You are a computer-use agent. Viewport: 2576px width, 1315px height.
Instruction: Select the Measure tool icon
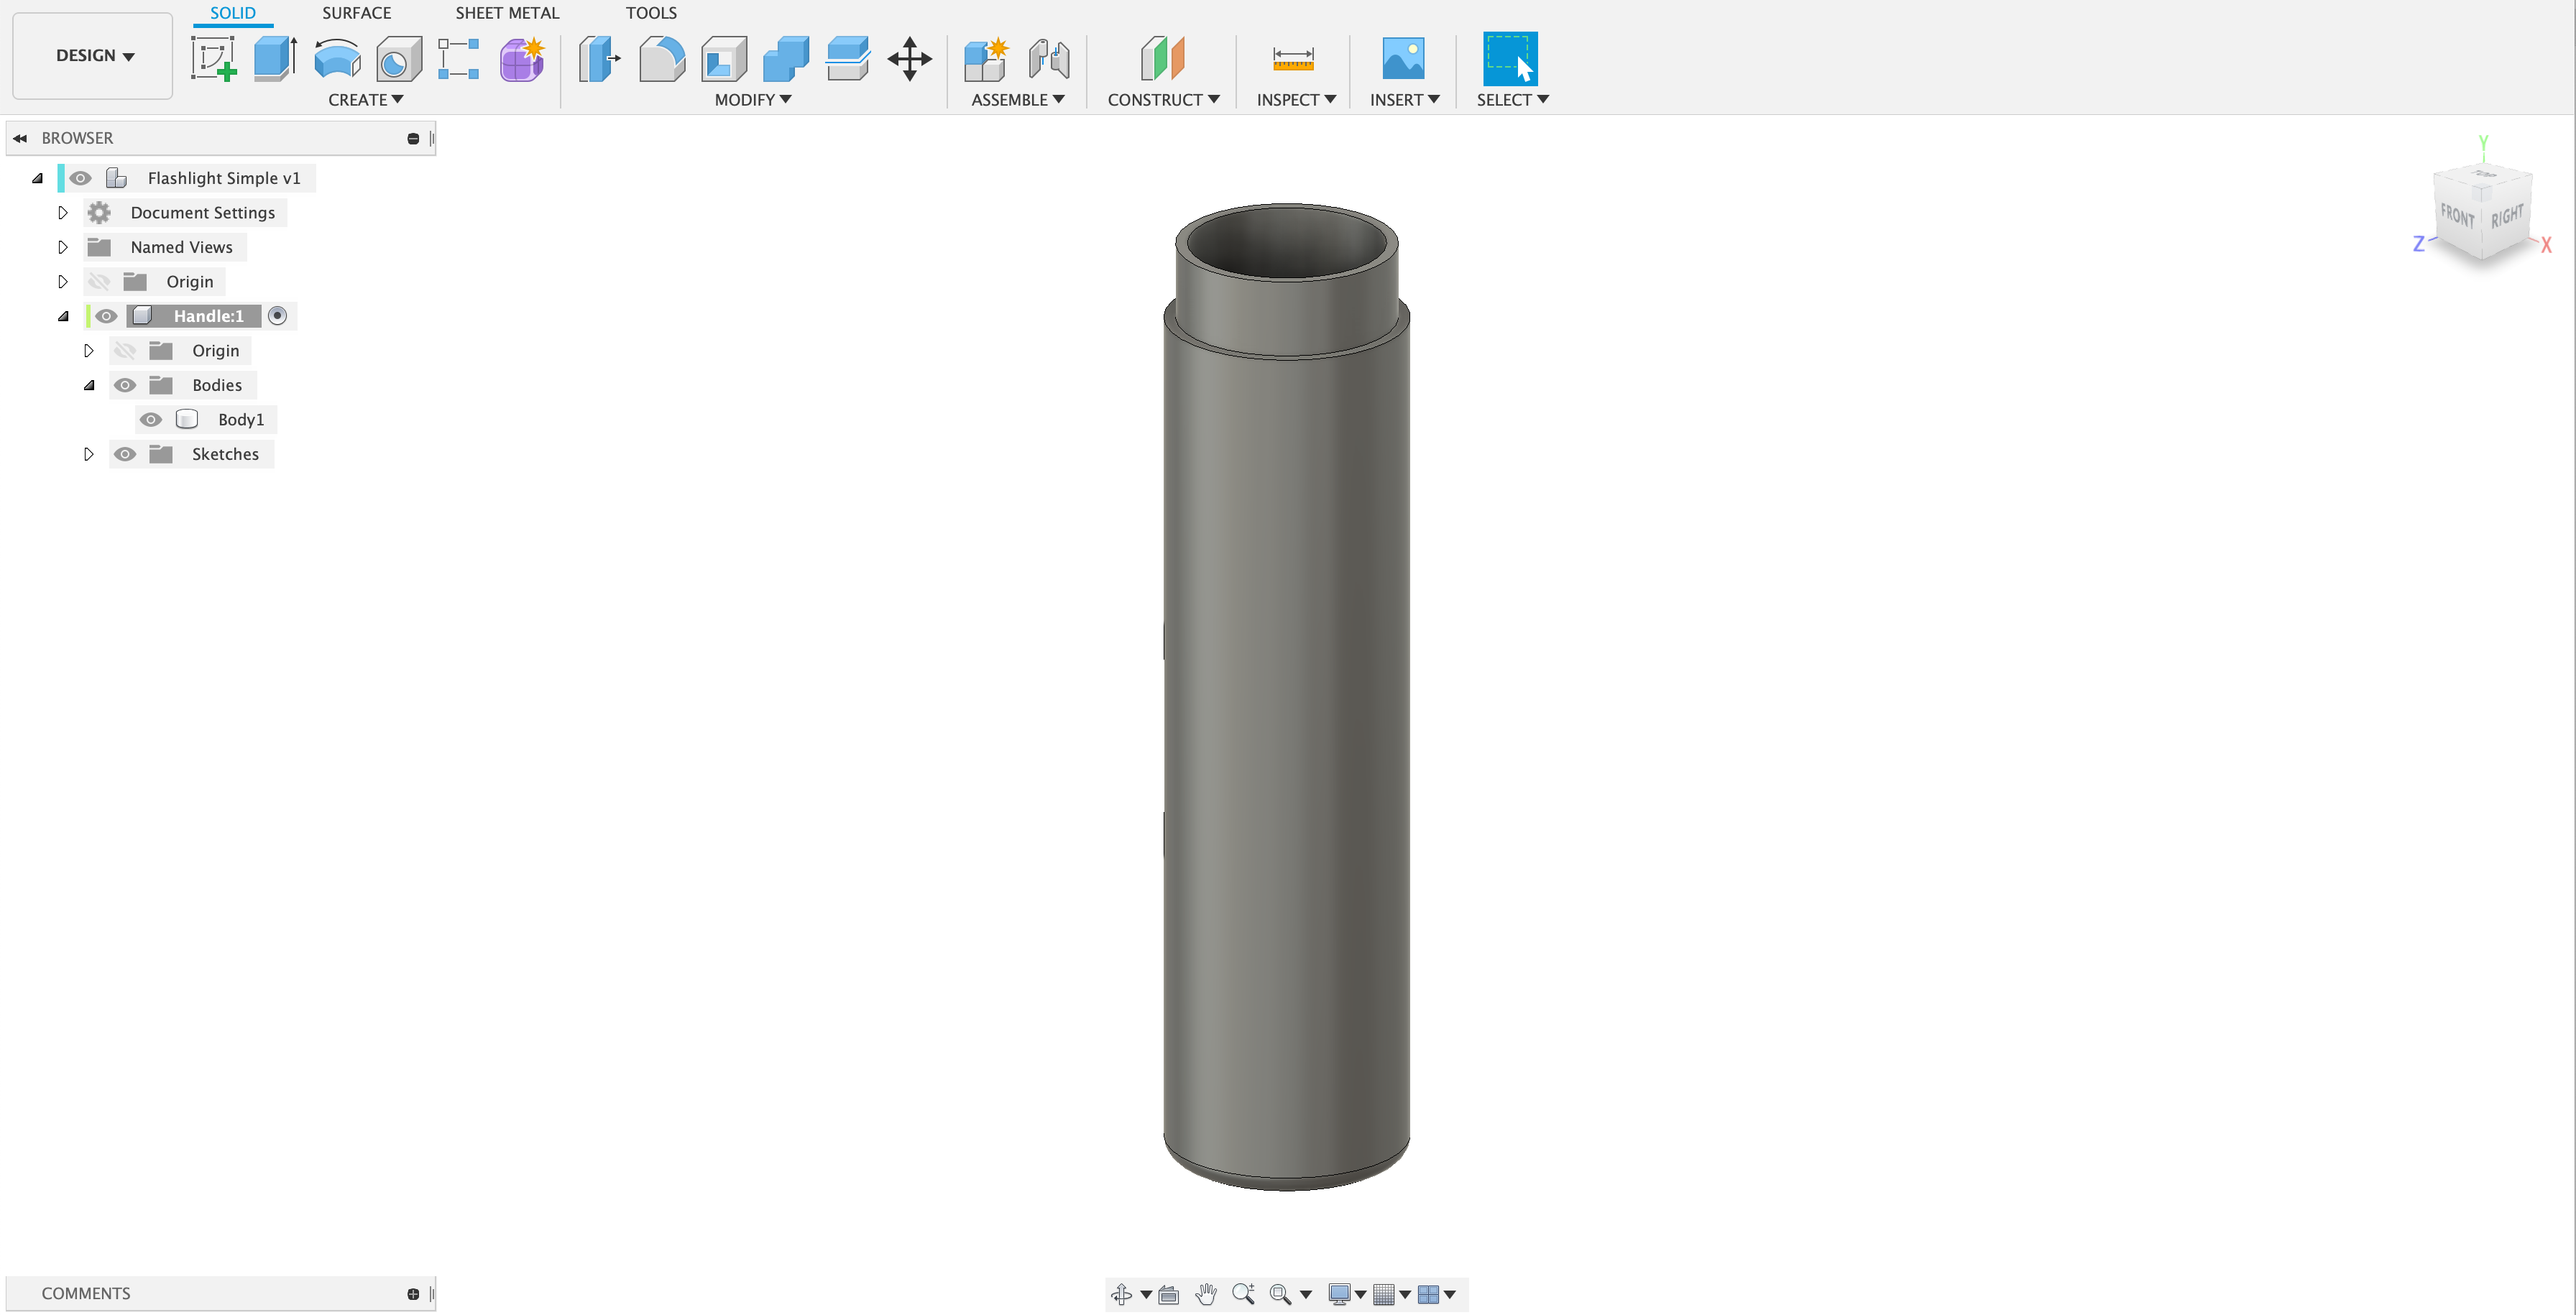(1293, 59)
